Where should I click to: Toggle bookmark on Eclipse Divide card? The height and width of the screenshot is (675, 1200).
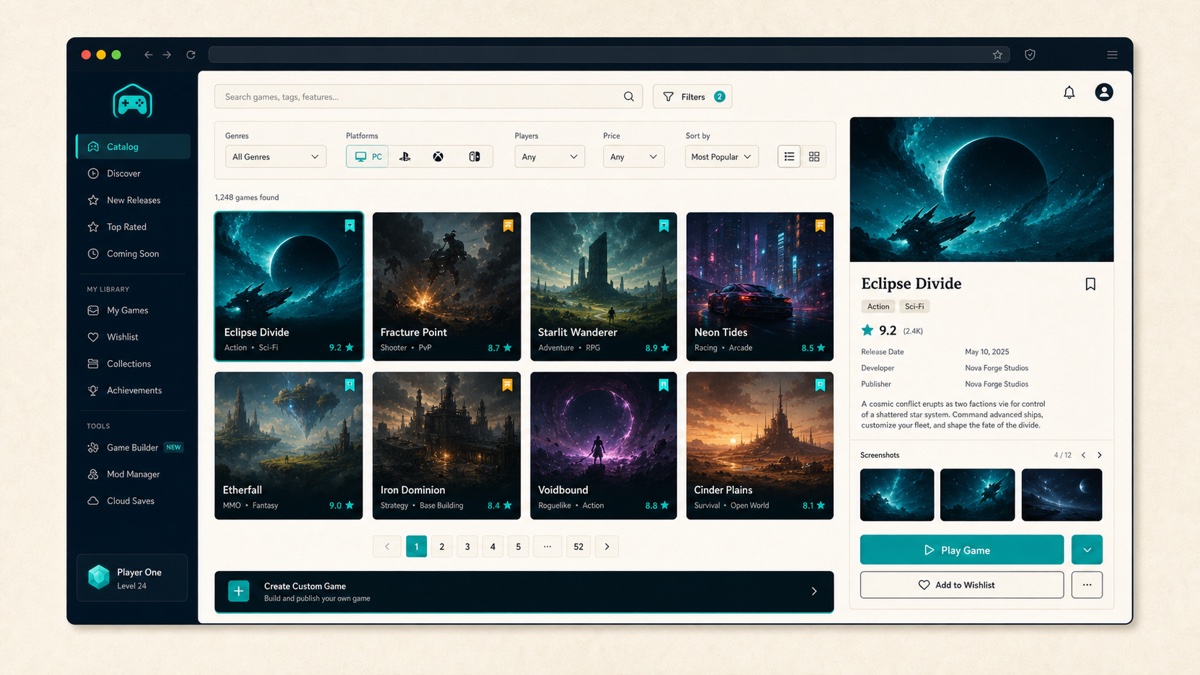(x=349, y=226)
